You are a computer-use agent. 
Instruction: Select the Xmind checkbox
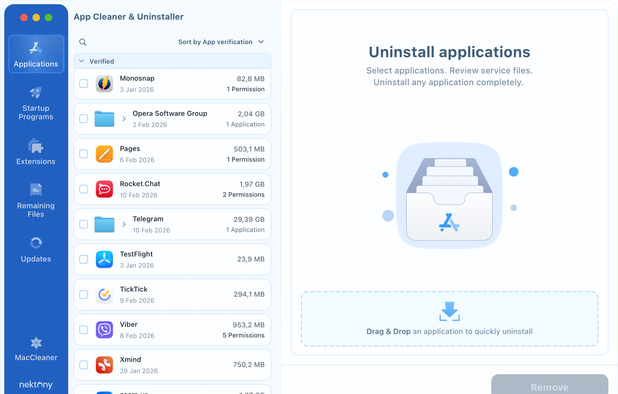[84, 365]
